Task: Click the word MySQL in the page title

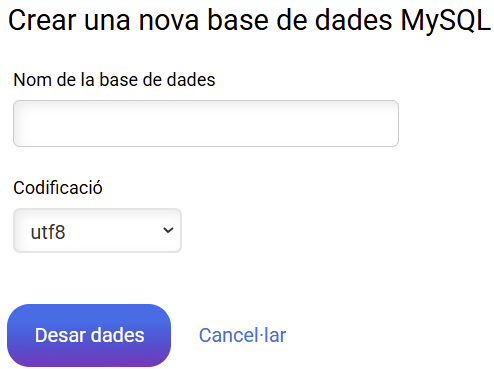Action: 445,21
